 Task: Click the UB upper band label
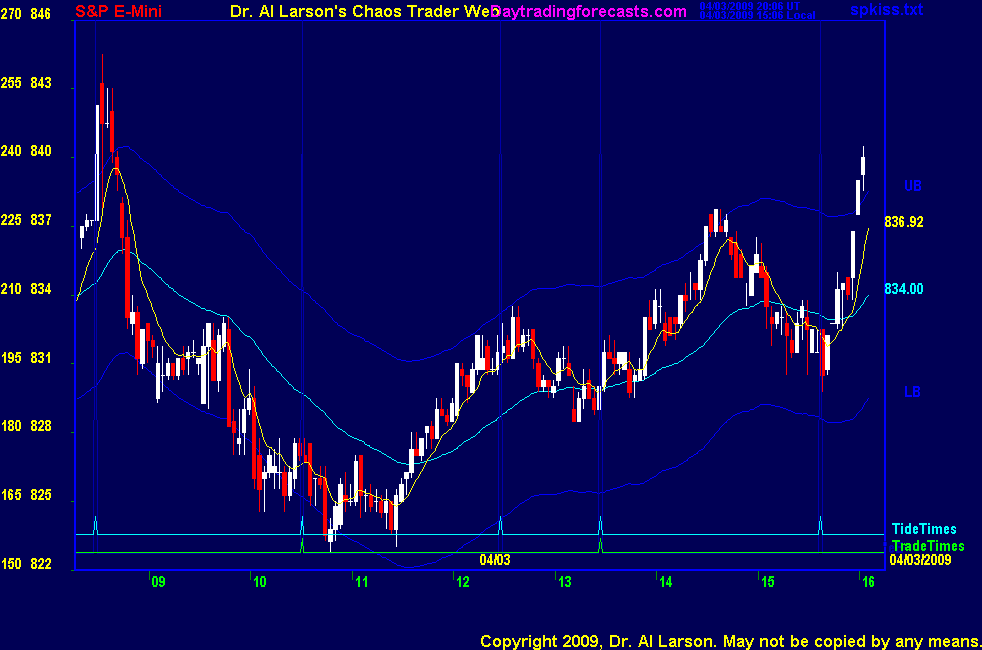[x=912, y=186]
